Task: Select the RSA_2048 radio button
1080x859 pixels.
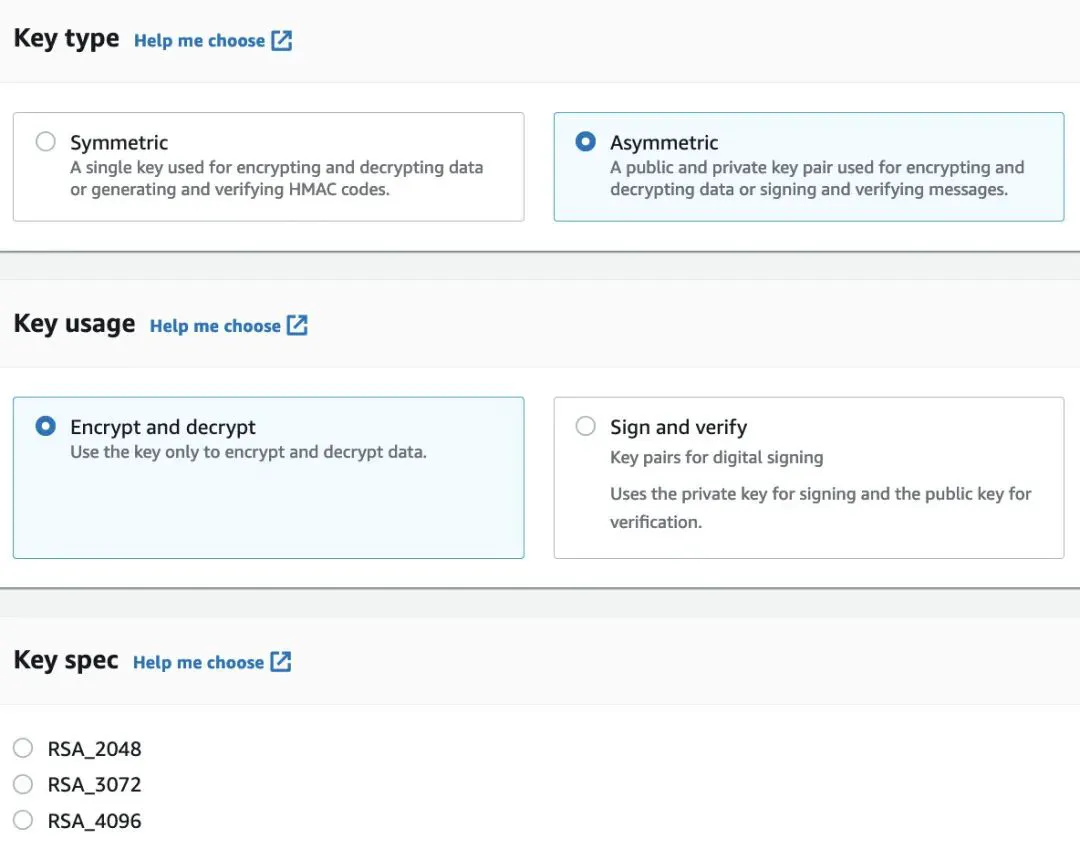Action: [x=23, y=748]
